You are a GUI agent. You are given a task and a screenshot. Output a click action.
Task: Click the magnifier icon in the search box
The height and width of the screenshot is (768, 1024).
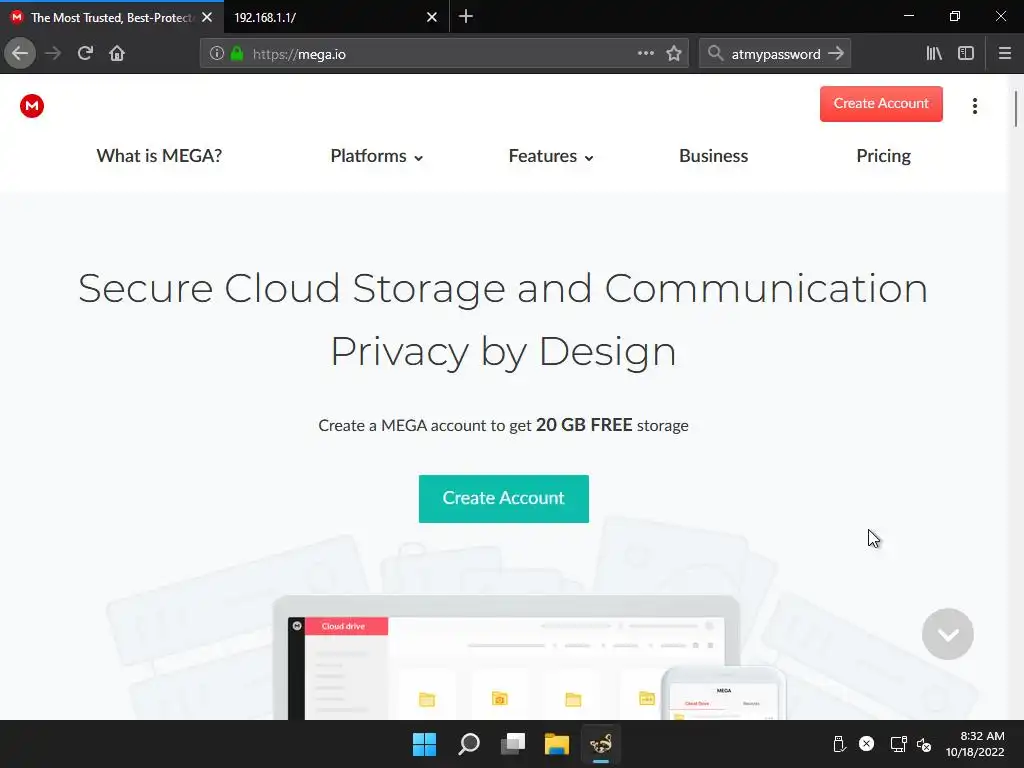tap(716, 54)
